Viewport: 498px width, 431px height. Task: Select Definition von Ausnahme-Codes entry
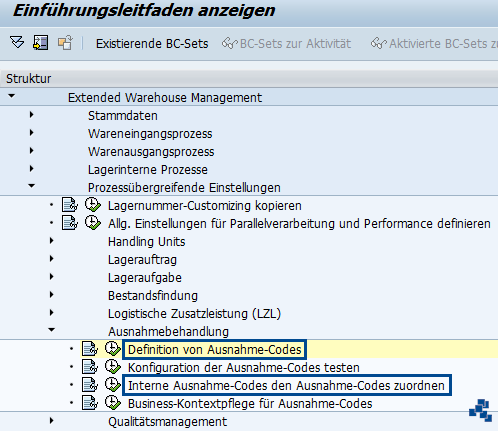pyautogui.click(x=214, y=350)
